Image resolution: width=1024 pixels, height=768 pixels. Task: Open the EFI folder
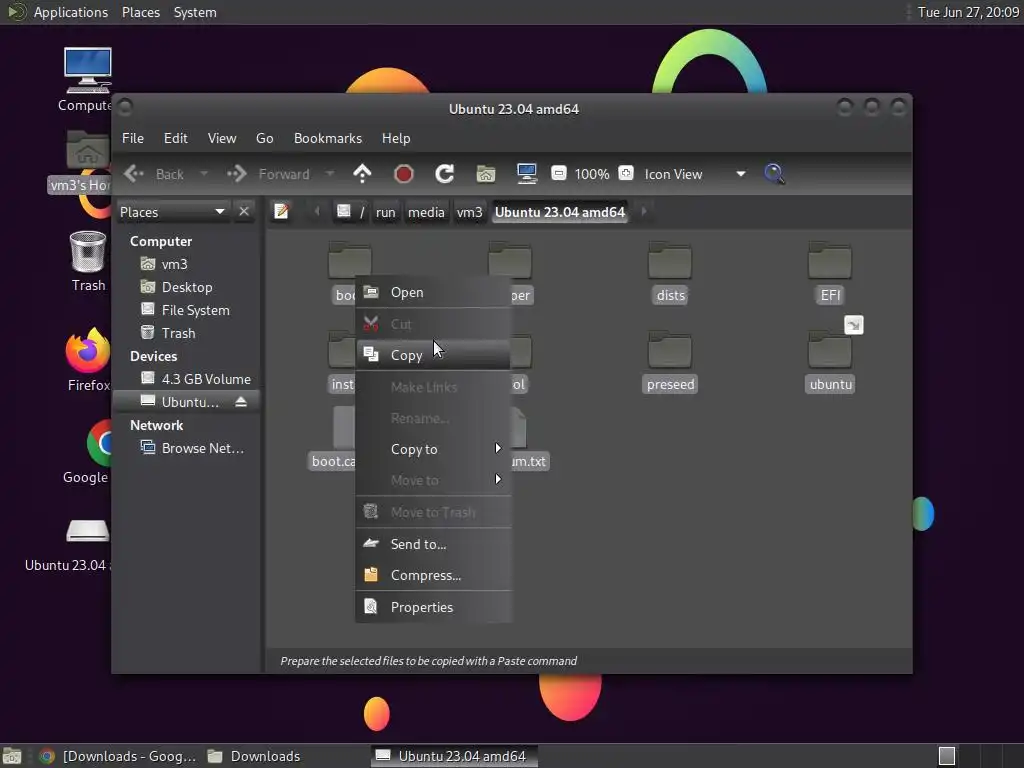(830, 273)
